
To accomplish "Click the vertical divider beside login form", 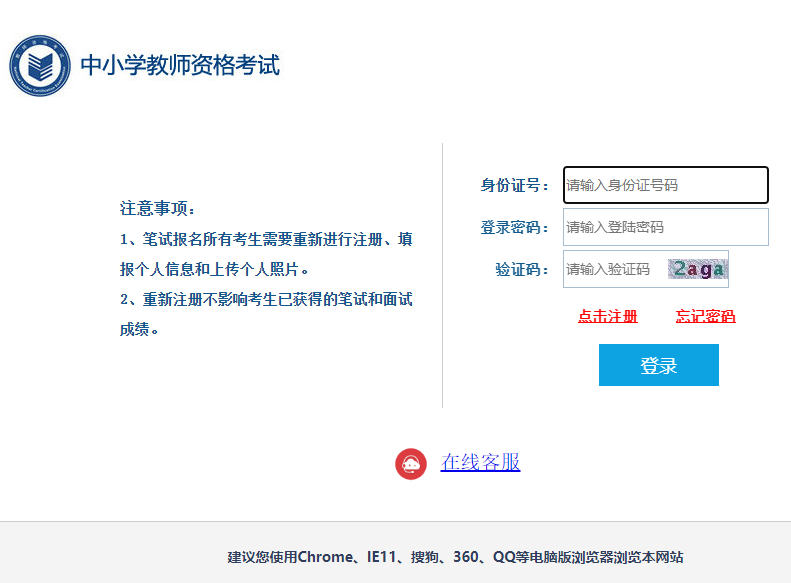I will [442, 275].
